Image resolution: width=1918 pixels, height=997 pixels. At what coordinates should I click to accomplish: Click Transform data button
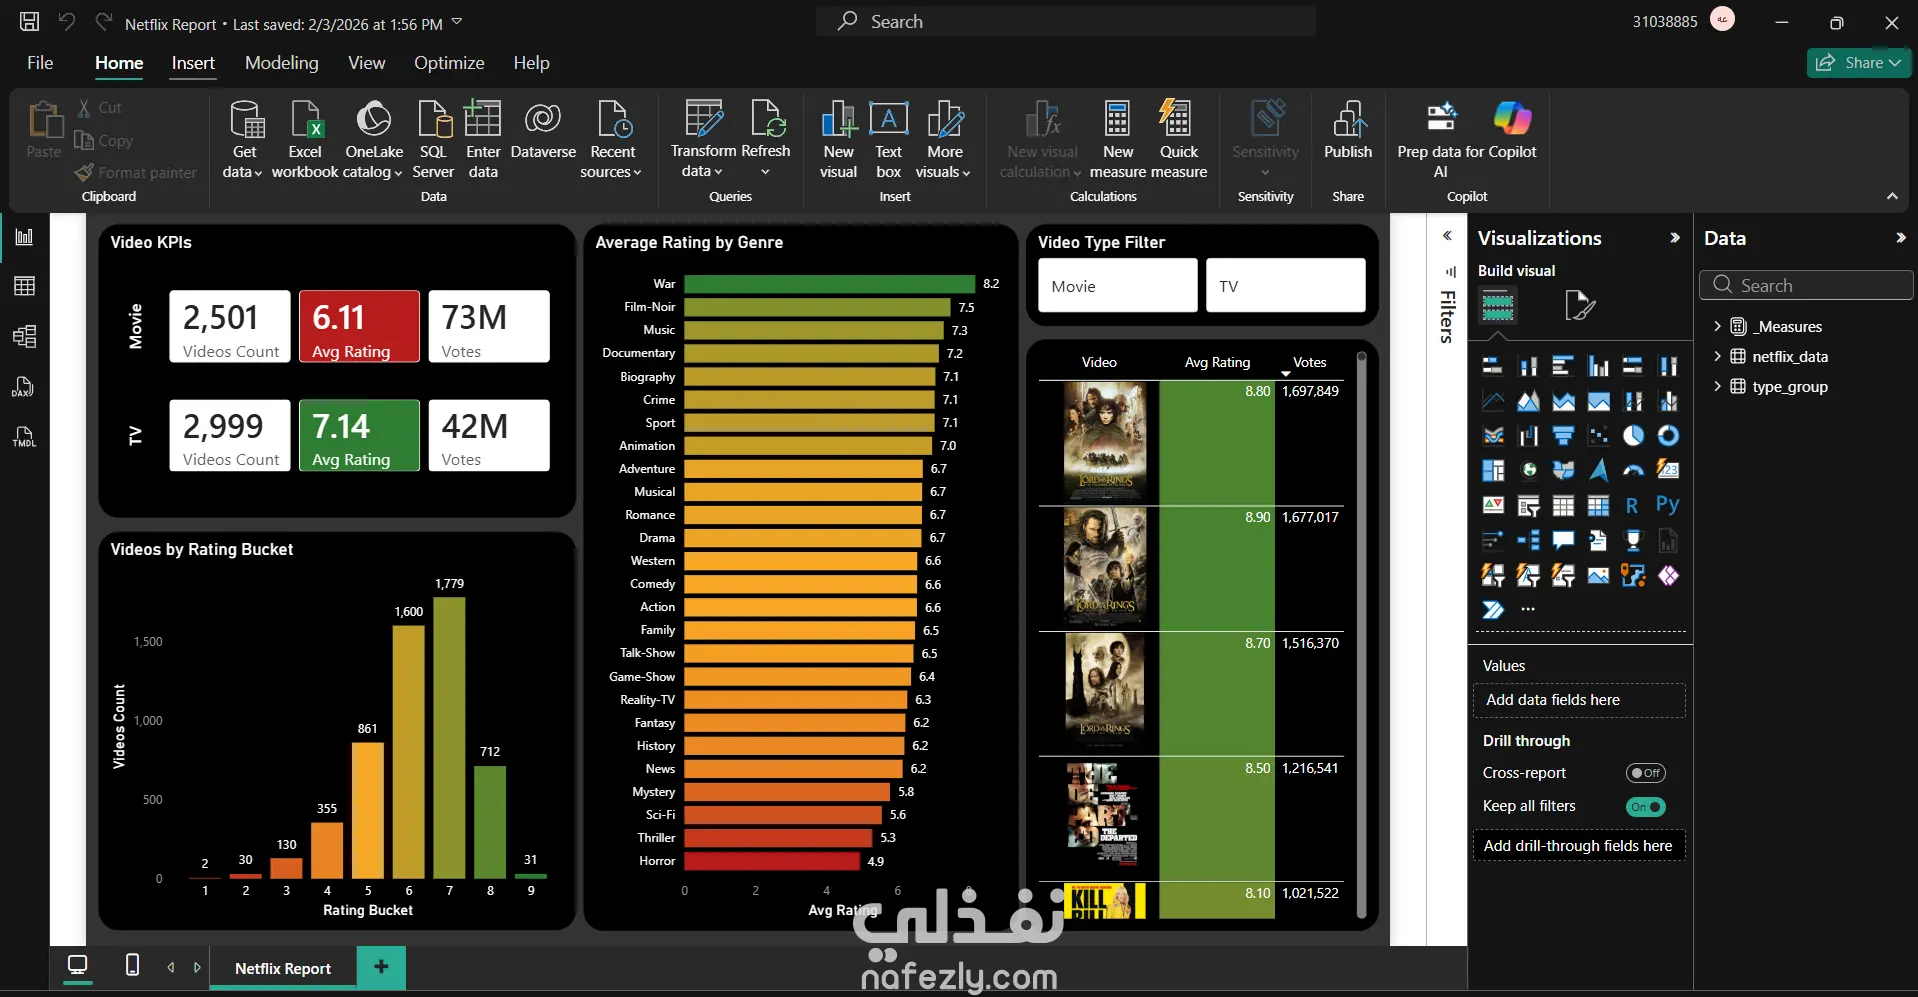pos(703,140)
